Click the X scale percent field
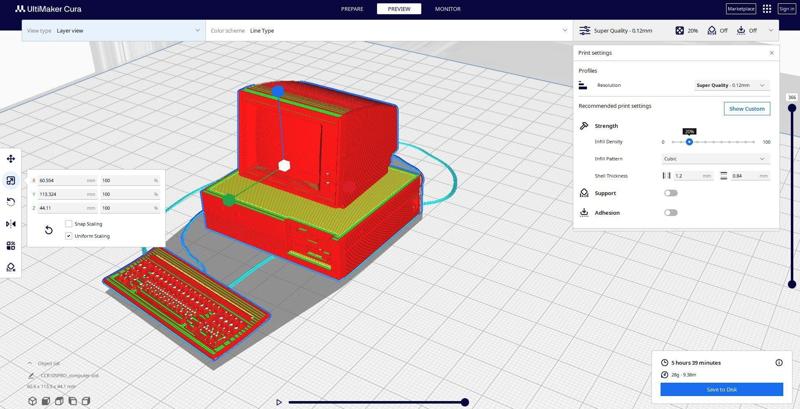 point(130,181)
